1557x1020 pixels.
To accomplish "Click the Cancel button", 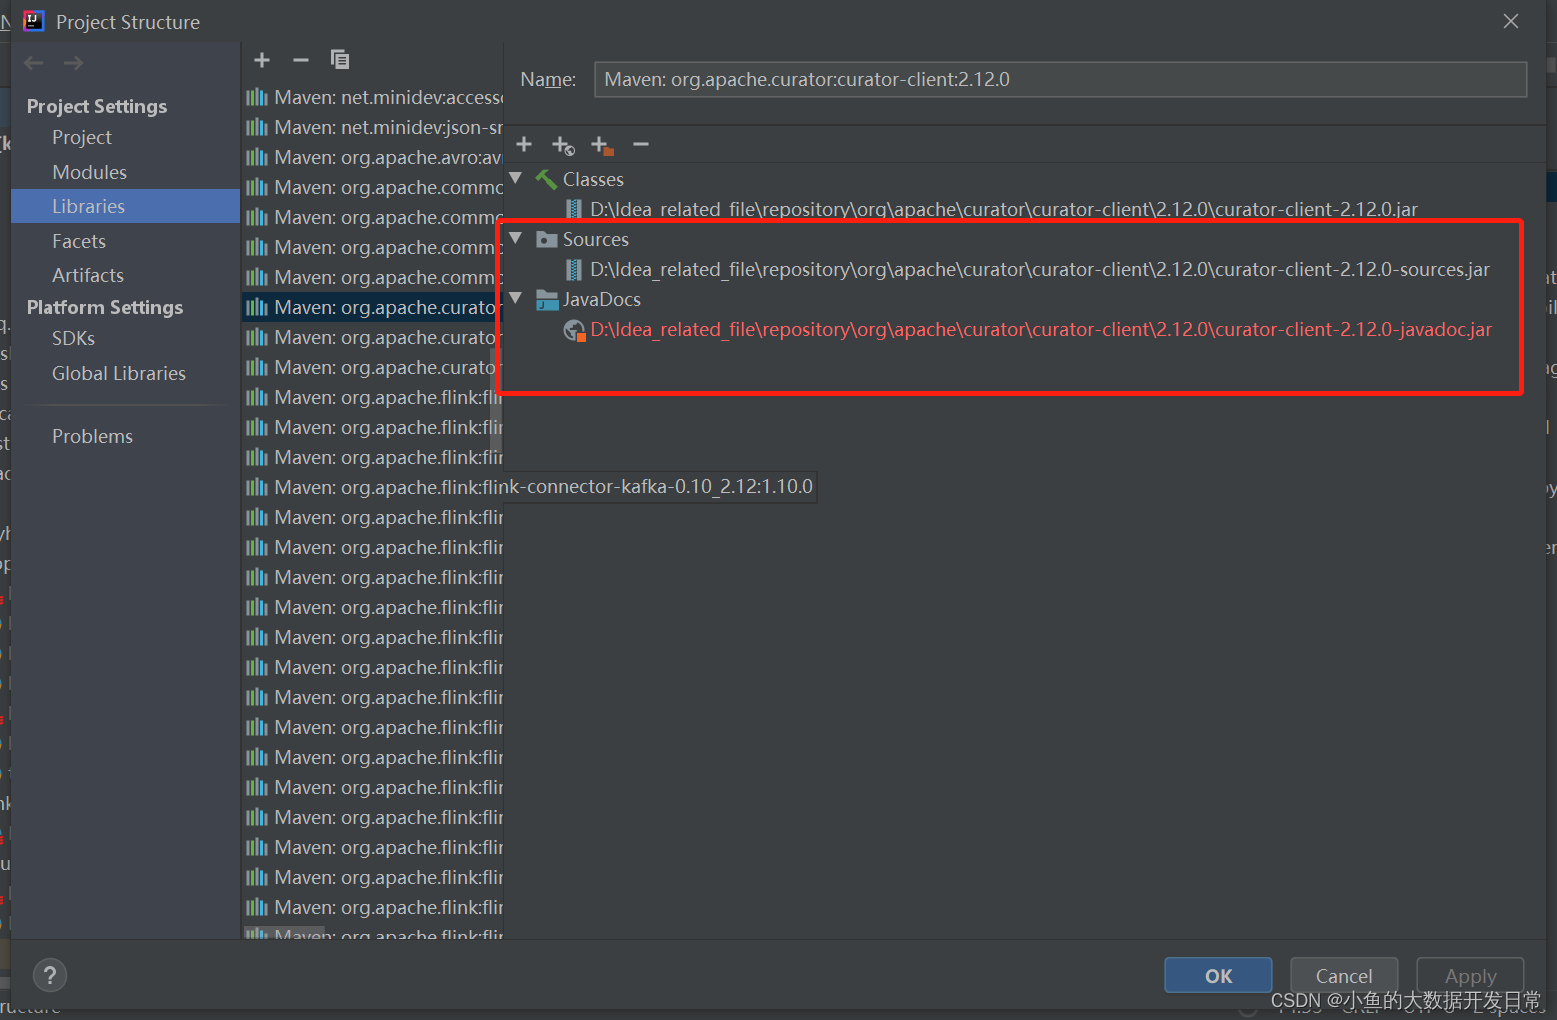I will tap(1344, 976).
